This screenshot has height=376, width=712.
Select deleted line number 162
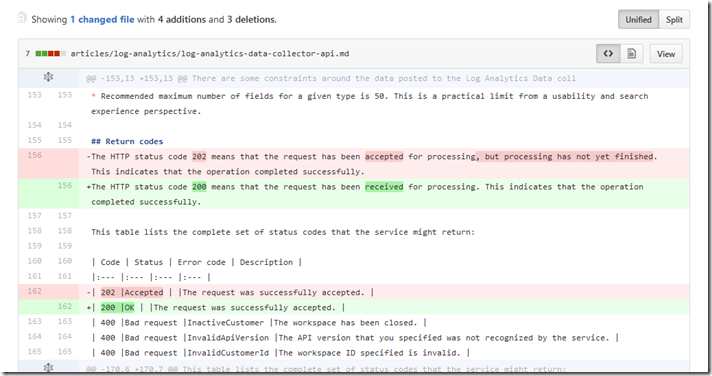(x=35, y=291)
